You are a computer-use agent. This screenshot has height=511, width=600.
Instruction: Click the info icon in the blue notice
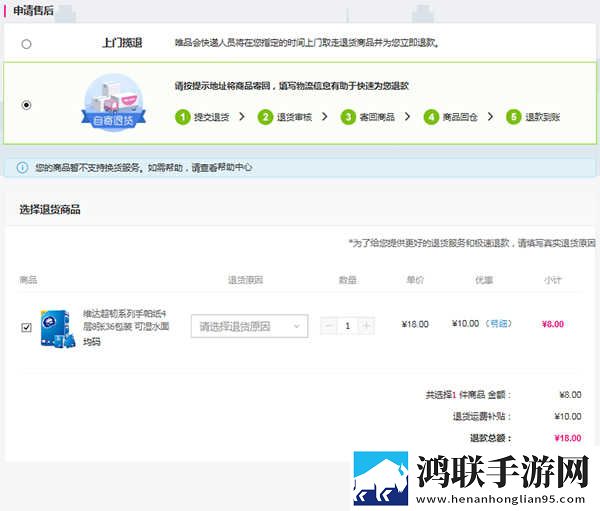(22, 167)
